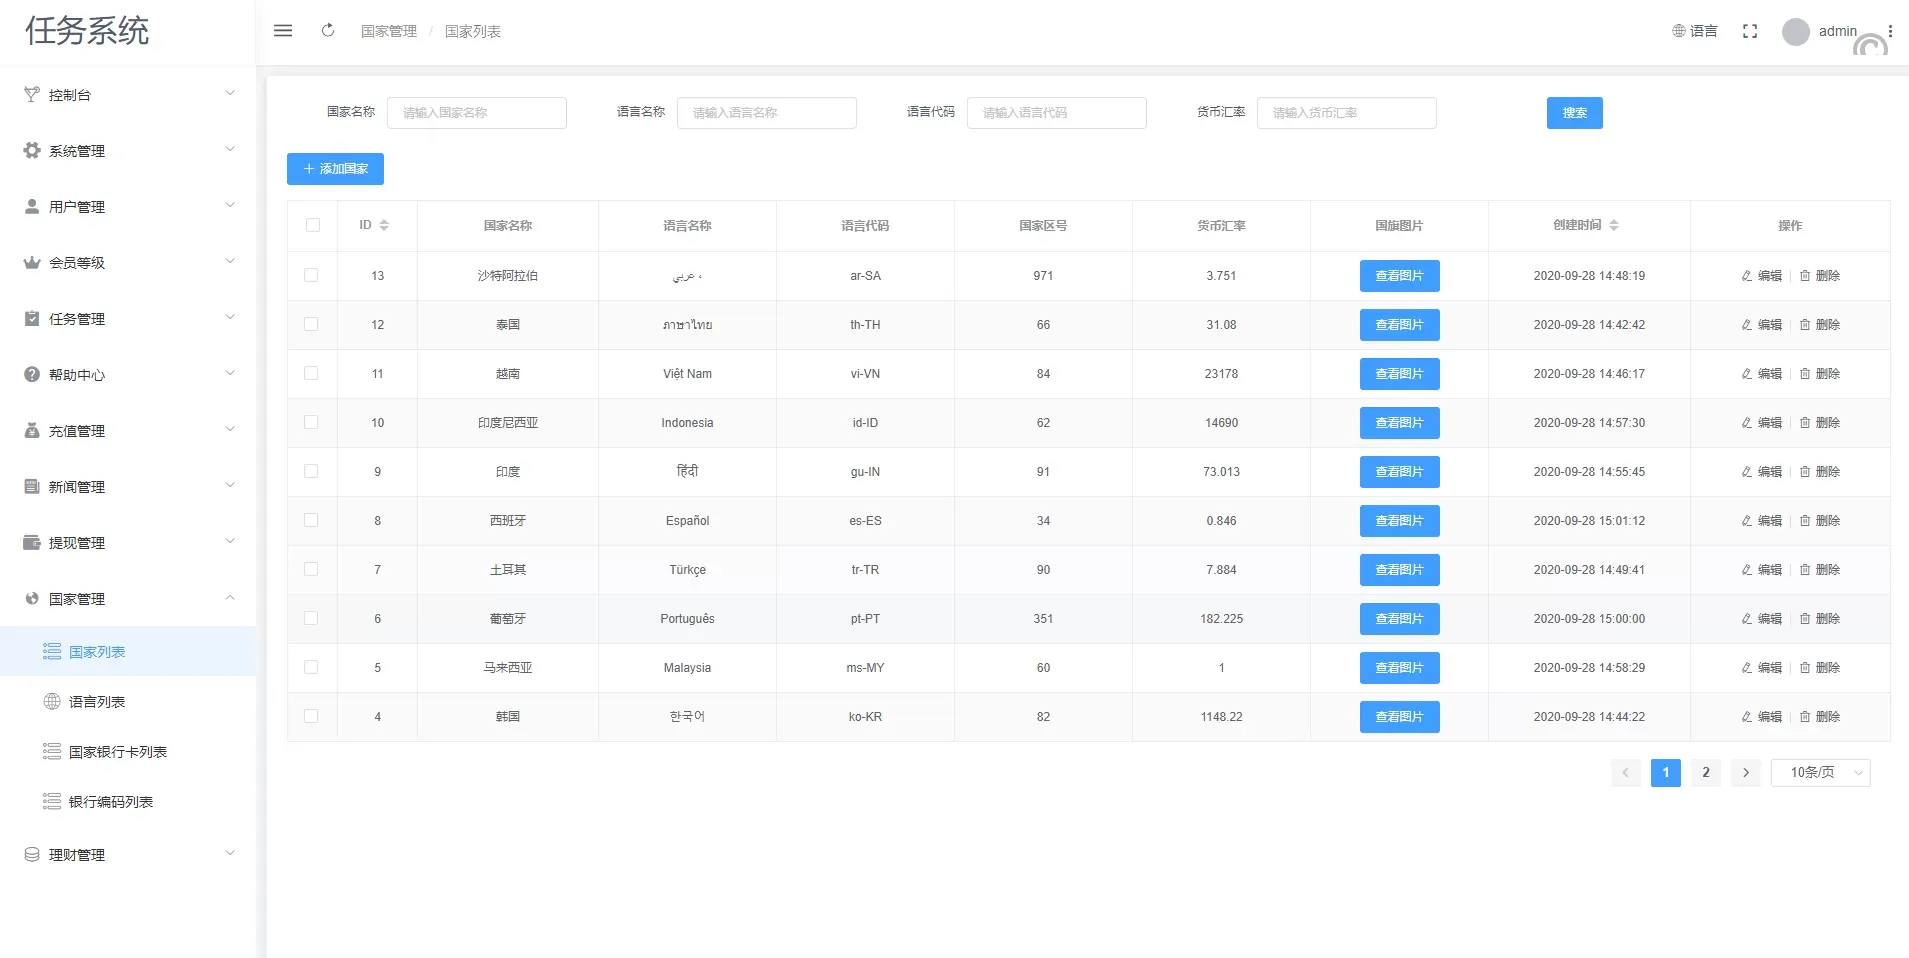Click the refresh page icon

pos(328,31)
